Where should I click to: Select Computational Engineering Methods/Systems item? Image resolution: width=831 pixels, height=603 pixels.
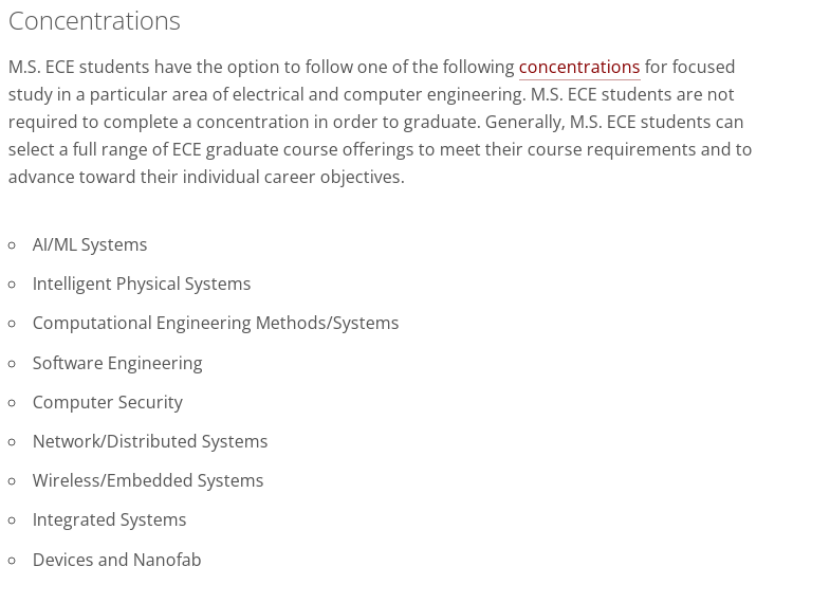tap(215, 323)
